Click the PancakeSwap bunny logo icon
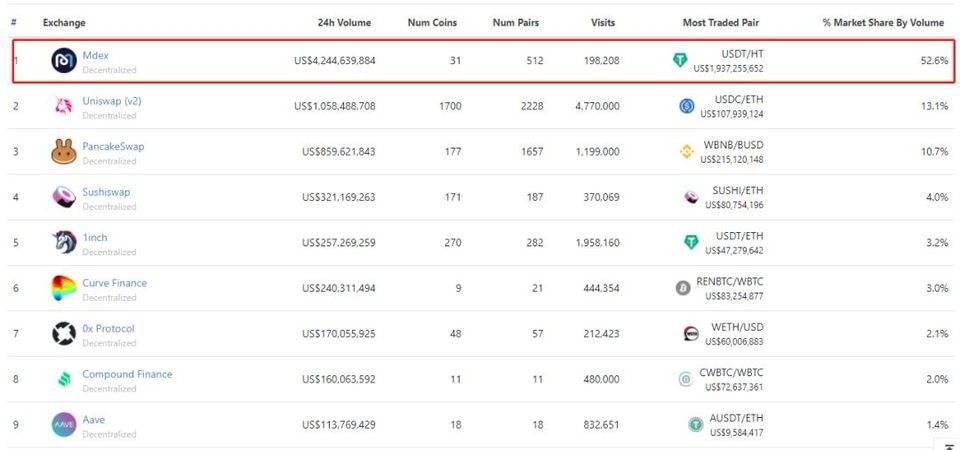The height and width of the screenshot is (450, 960). [64, 152]
